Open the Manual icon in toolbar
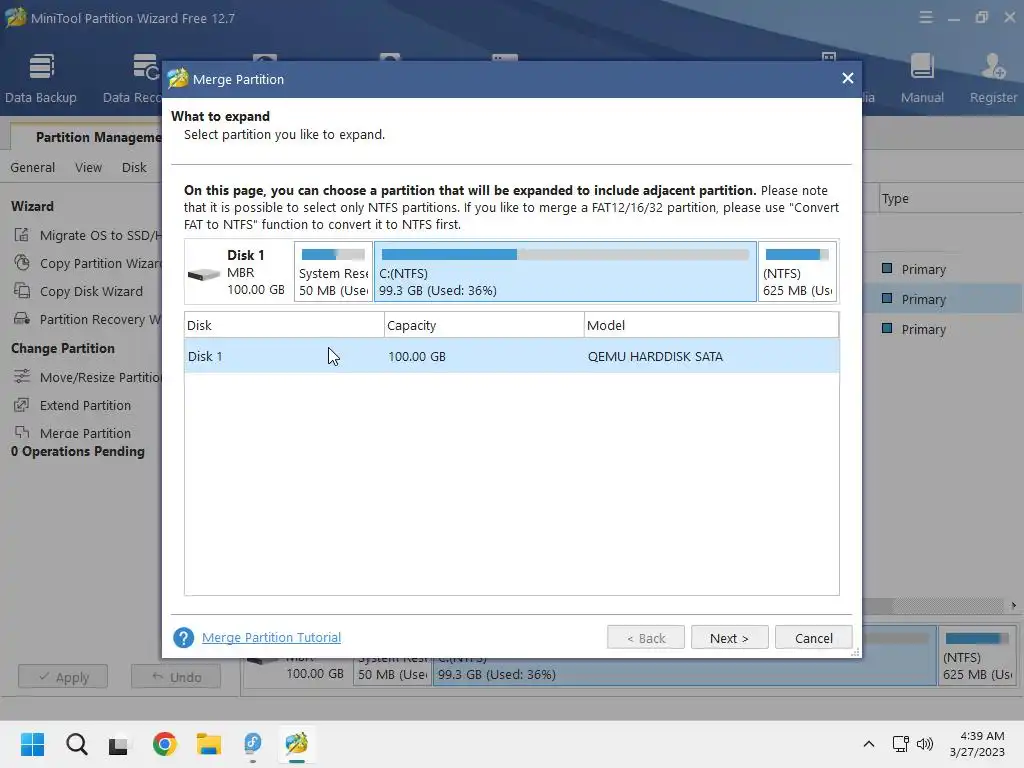1024x768 pixels. point(922,78)
